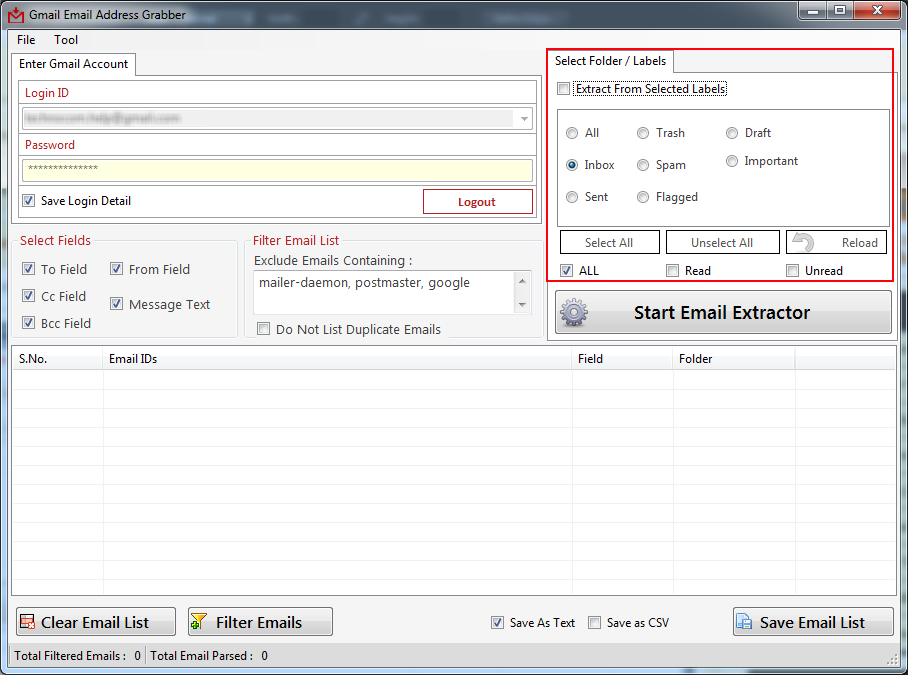The width and height of the screenshot is (908, 675).
Task: Toggle the Save As Text checkbox
Action: click(497, 622)
